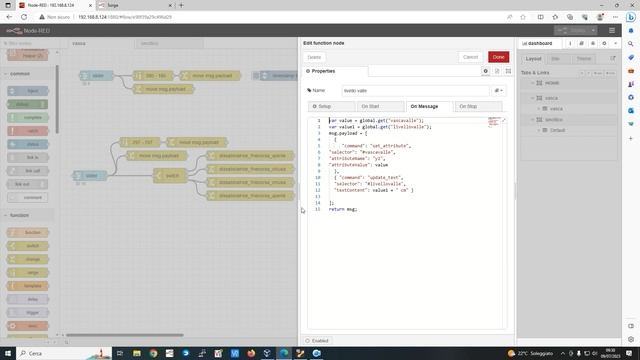Select the function node in the palette

point(28,232)
